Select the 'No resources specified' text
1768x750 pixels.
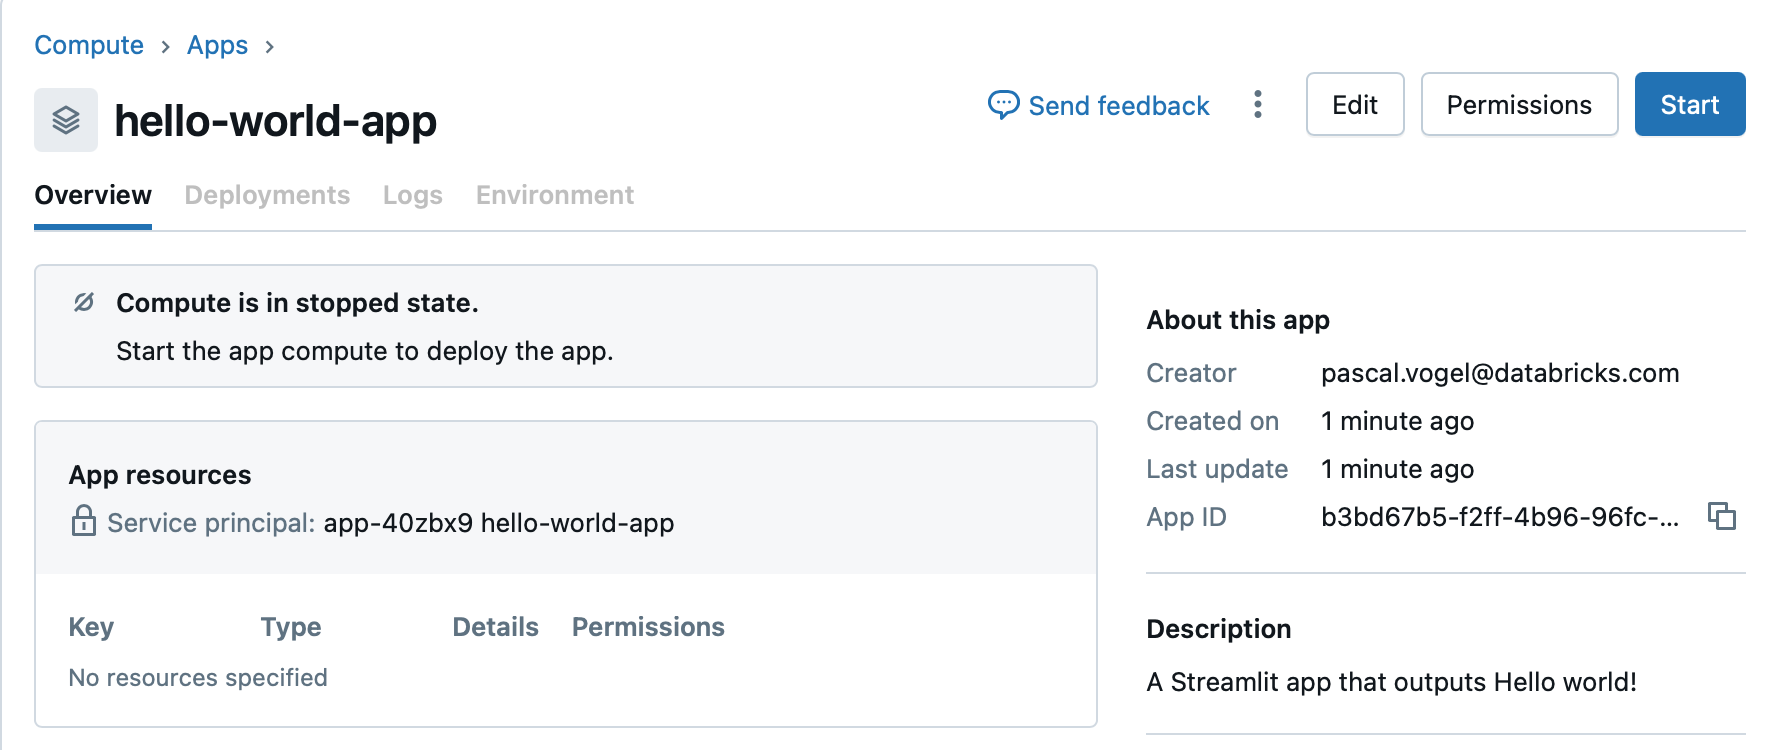click(198, 678)
